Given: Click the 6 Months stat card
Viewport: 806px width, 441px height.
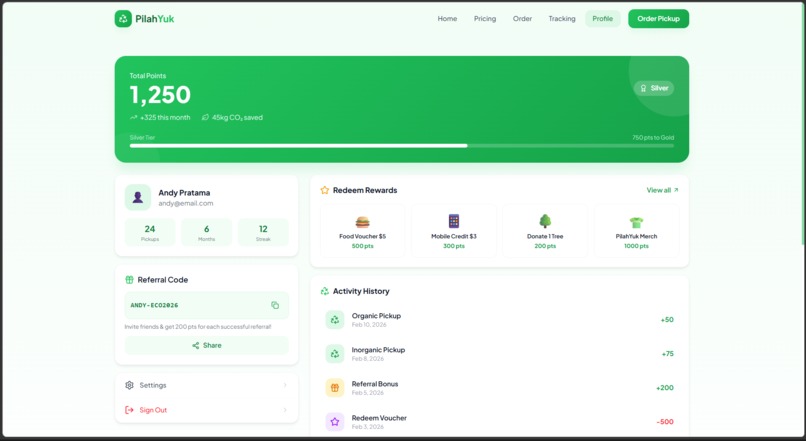Looking at the screenshot, I should click(x=207, y=232).
